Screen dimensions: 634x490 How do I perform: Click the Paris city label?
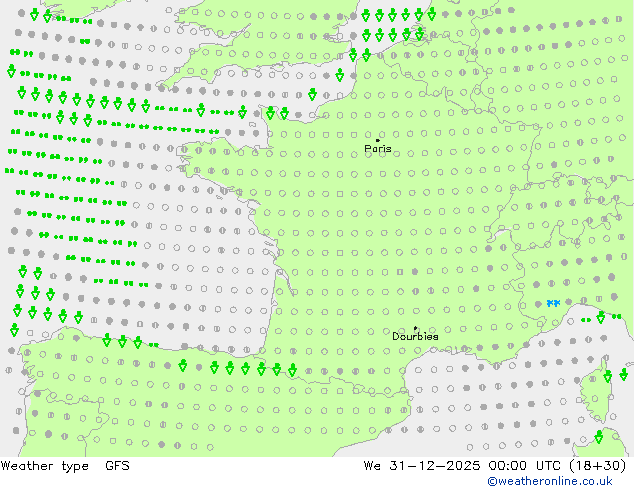coord(378,149)
